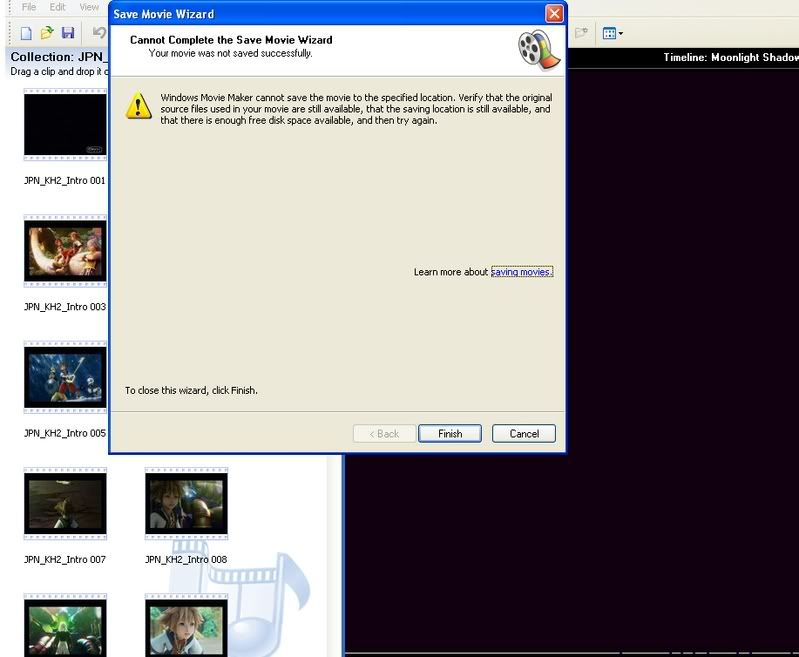Click the Collection: JPN heading
Screen dimensions: 799x657
[59, 57]
